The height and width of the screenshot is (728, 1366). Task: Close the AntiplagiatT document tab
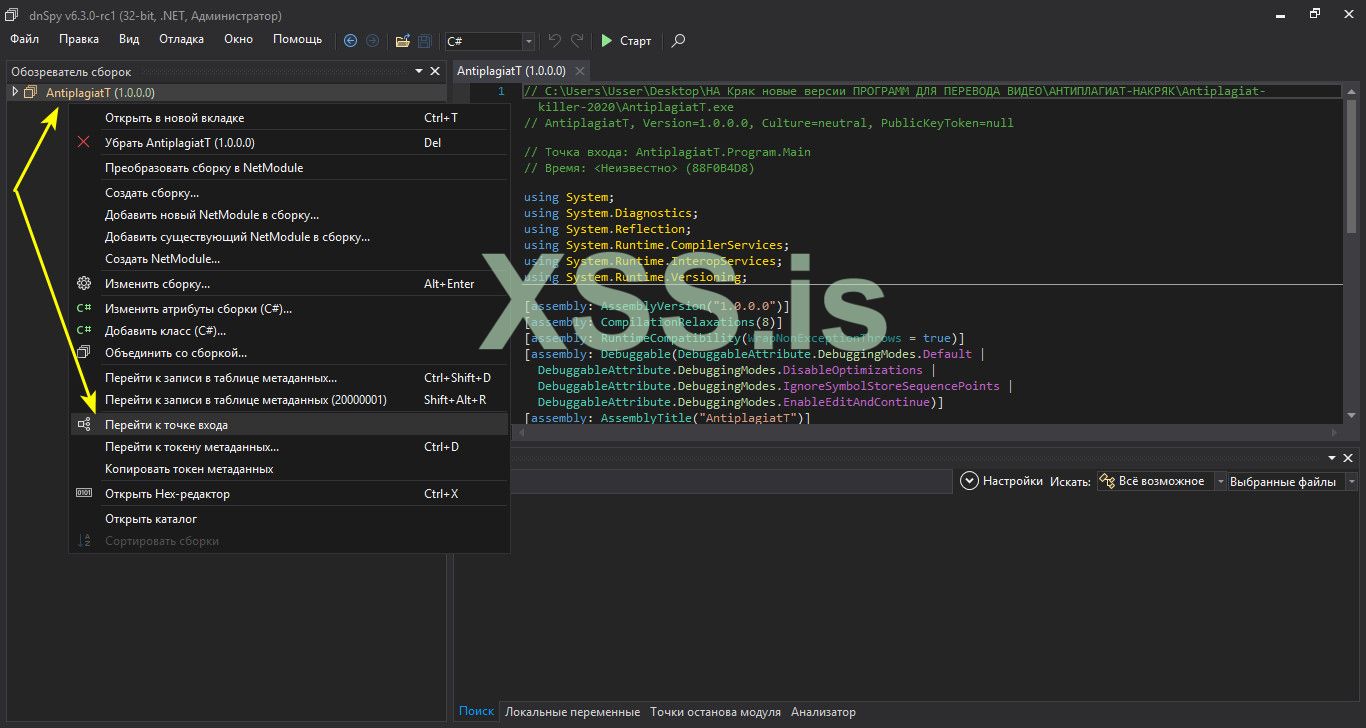pos(580,72)
